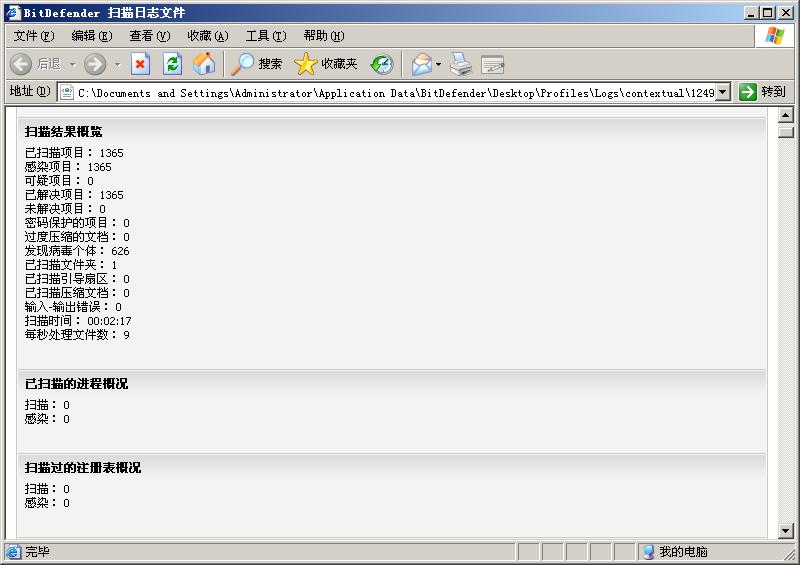Maximize the BitDefender log window
Viewport: 800px width, 565px height.
767,13
